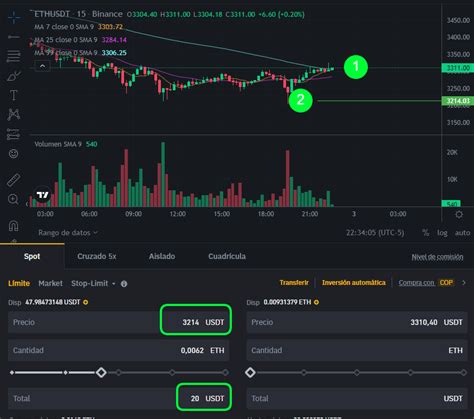The height and width of the screenshot is (419, 474).
Task: Switch to the Spot tab
Action: (32, 256)
